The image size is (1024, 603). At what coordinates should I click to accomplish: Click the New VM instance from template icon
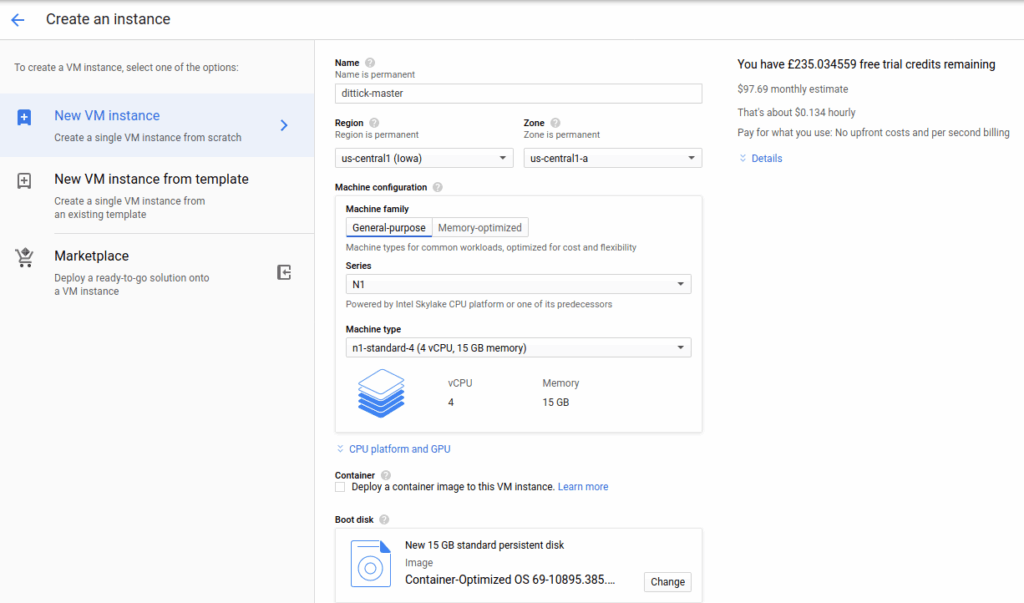point(24,181)
